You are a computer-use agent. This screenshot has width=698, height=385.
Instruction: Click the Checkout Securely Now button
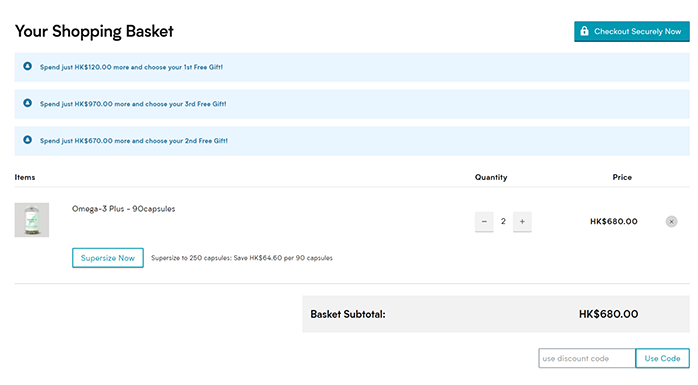632,32
